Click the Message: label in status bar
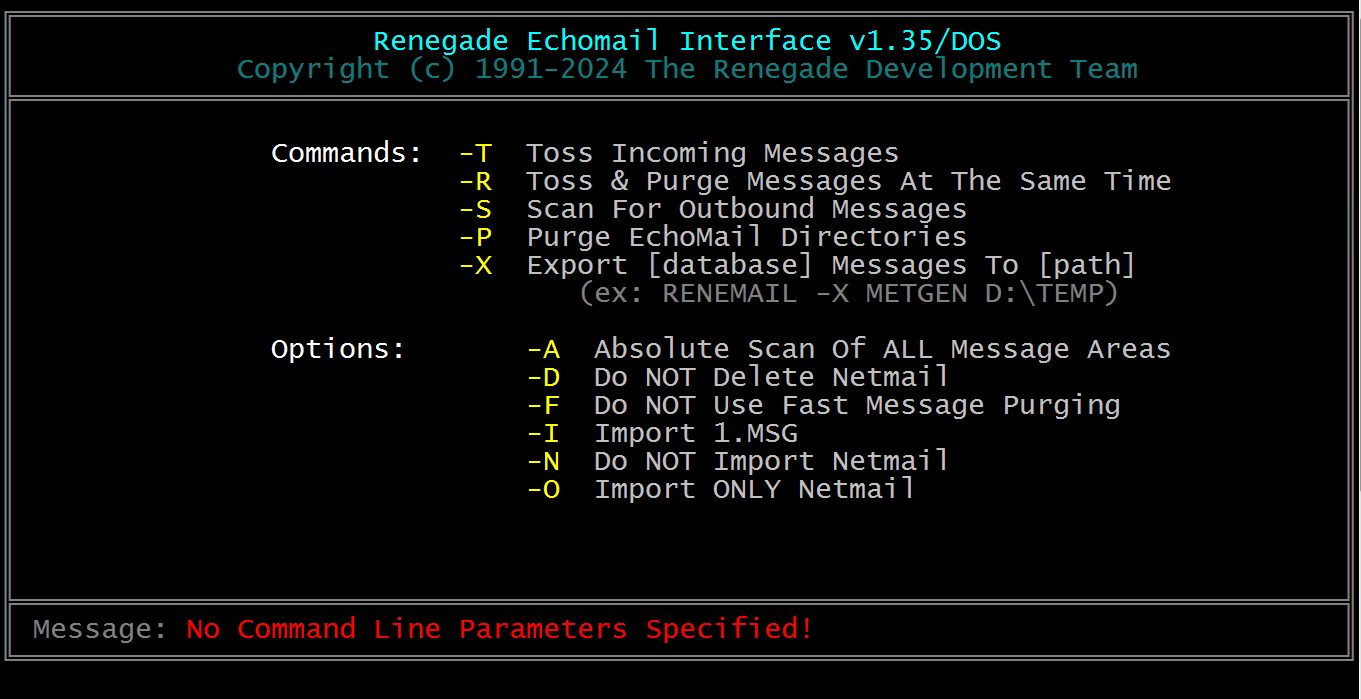 click(x=101, y=629)
